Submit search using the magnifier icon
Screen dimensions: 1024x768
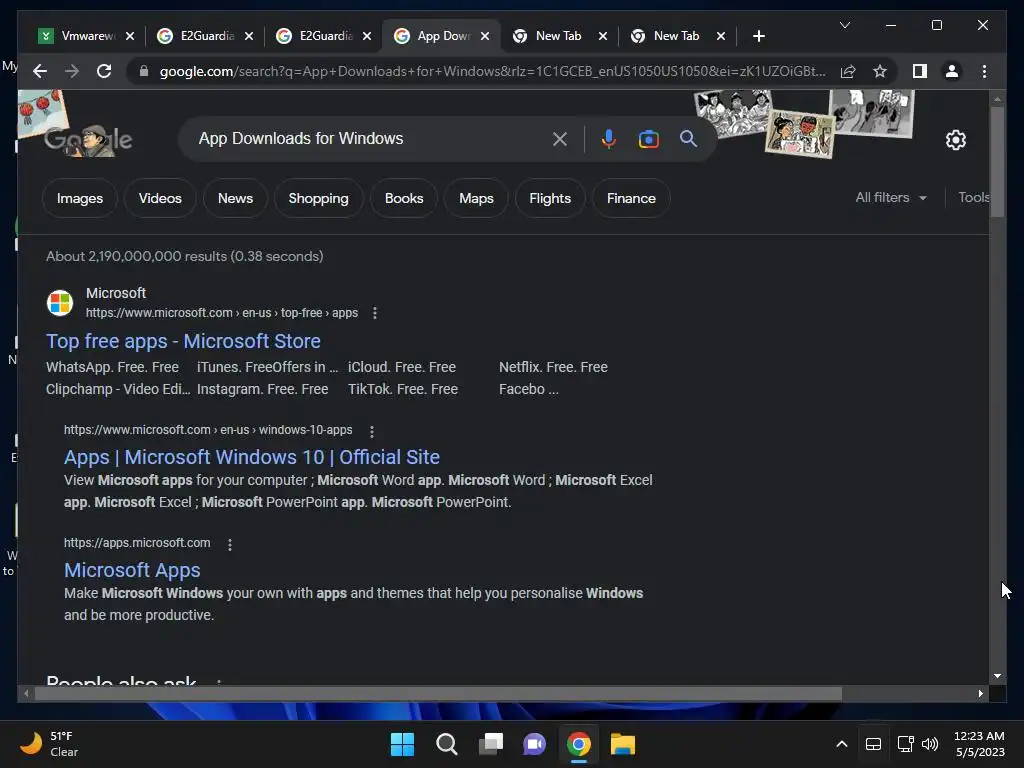click(x=688, y=138)
